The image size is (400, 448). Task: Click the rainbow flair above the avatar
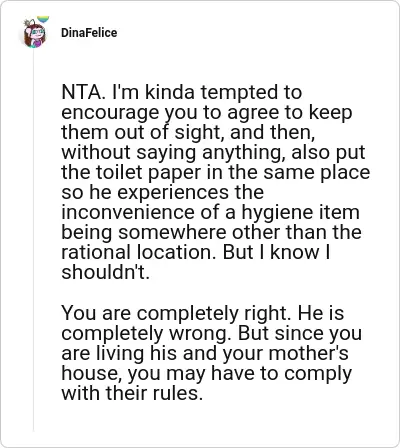(43, 19)
